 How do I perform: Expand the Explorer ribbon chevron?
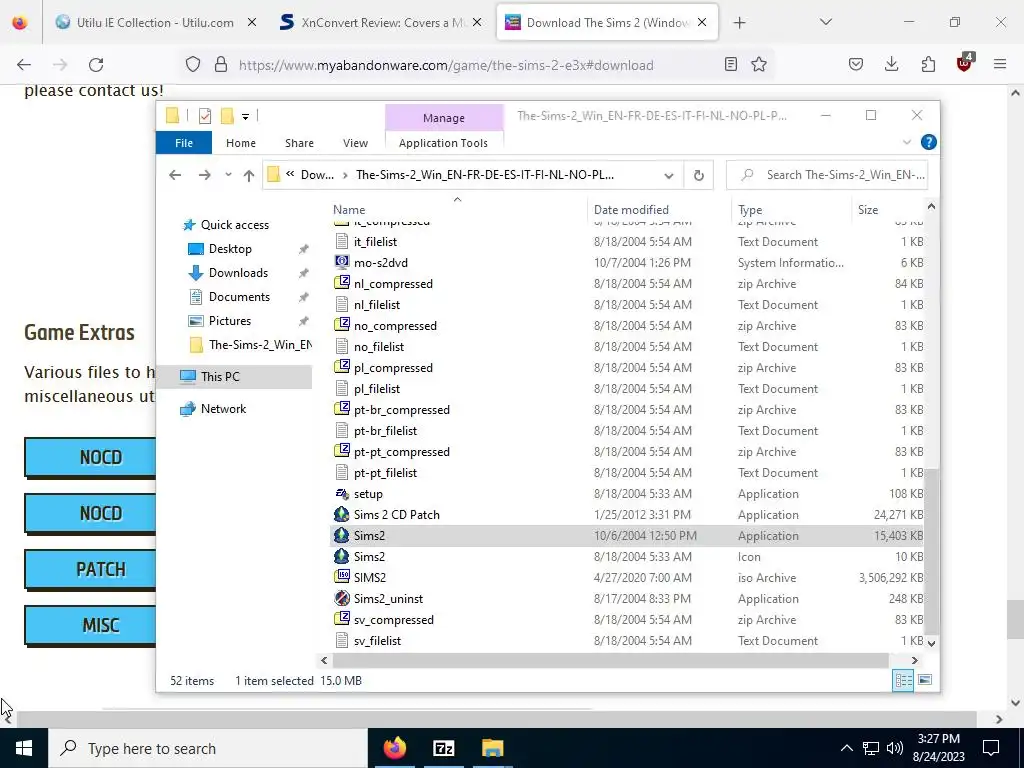coord(906,142)
